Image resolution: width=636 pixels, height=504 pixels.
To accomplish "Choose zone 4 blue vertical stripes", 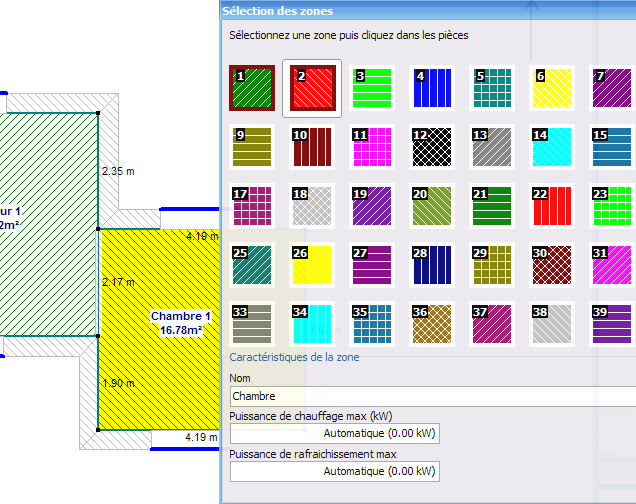I will point(432,88).
